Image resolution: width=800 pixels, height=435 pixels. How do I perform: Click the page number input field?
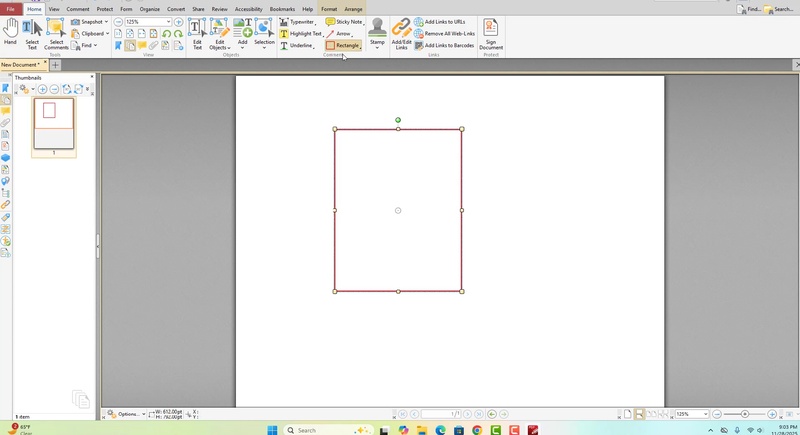coord(441,414)
